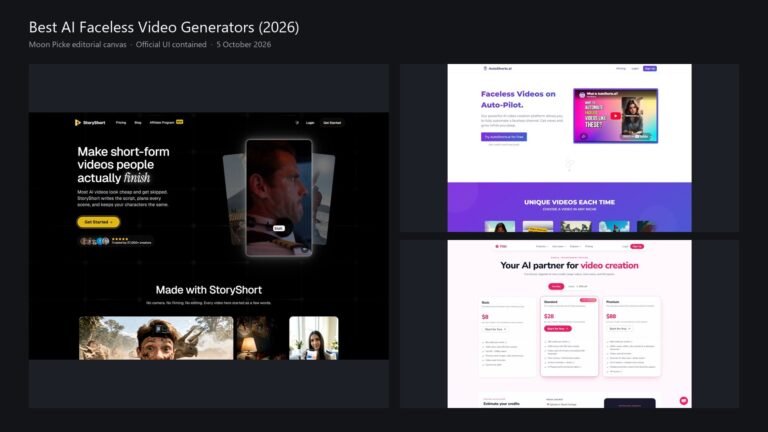Click Get Started in StoryShort header

(x=332, y=123)
